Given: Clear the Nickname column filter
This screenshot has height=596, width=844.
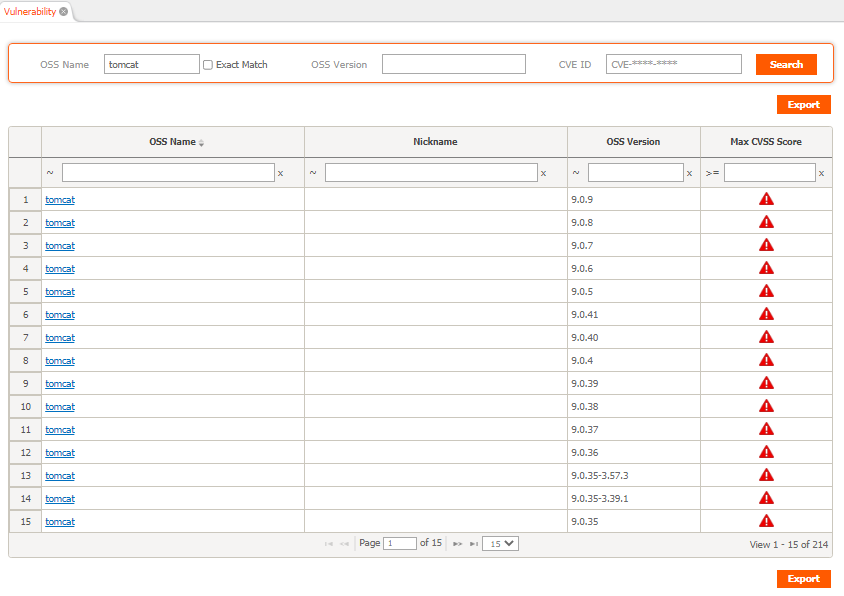Looking at the screenshot, I should (x=544, y=173).
